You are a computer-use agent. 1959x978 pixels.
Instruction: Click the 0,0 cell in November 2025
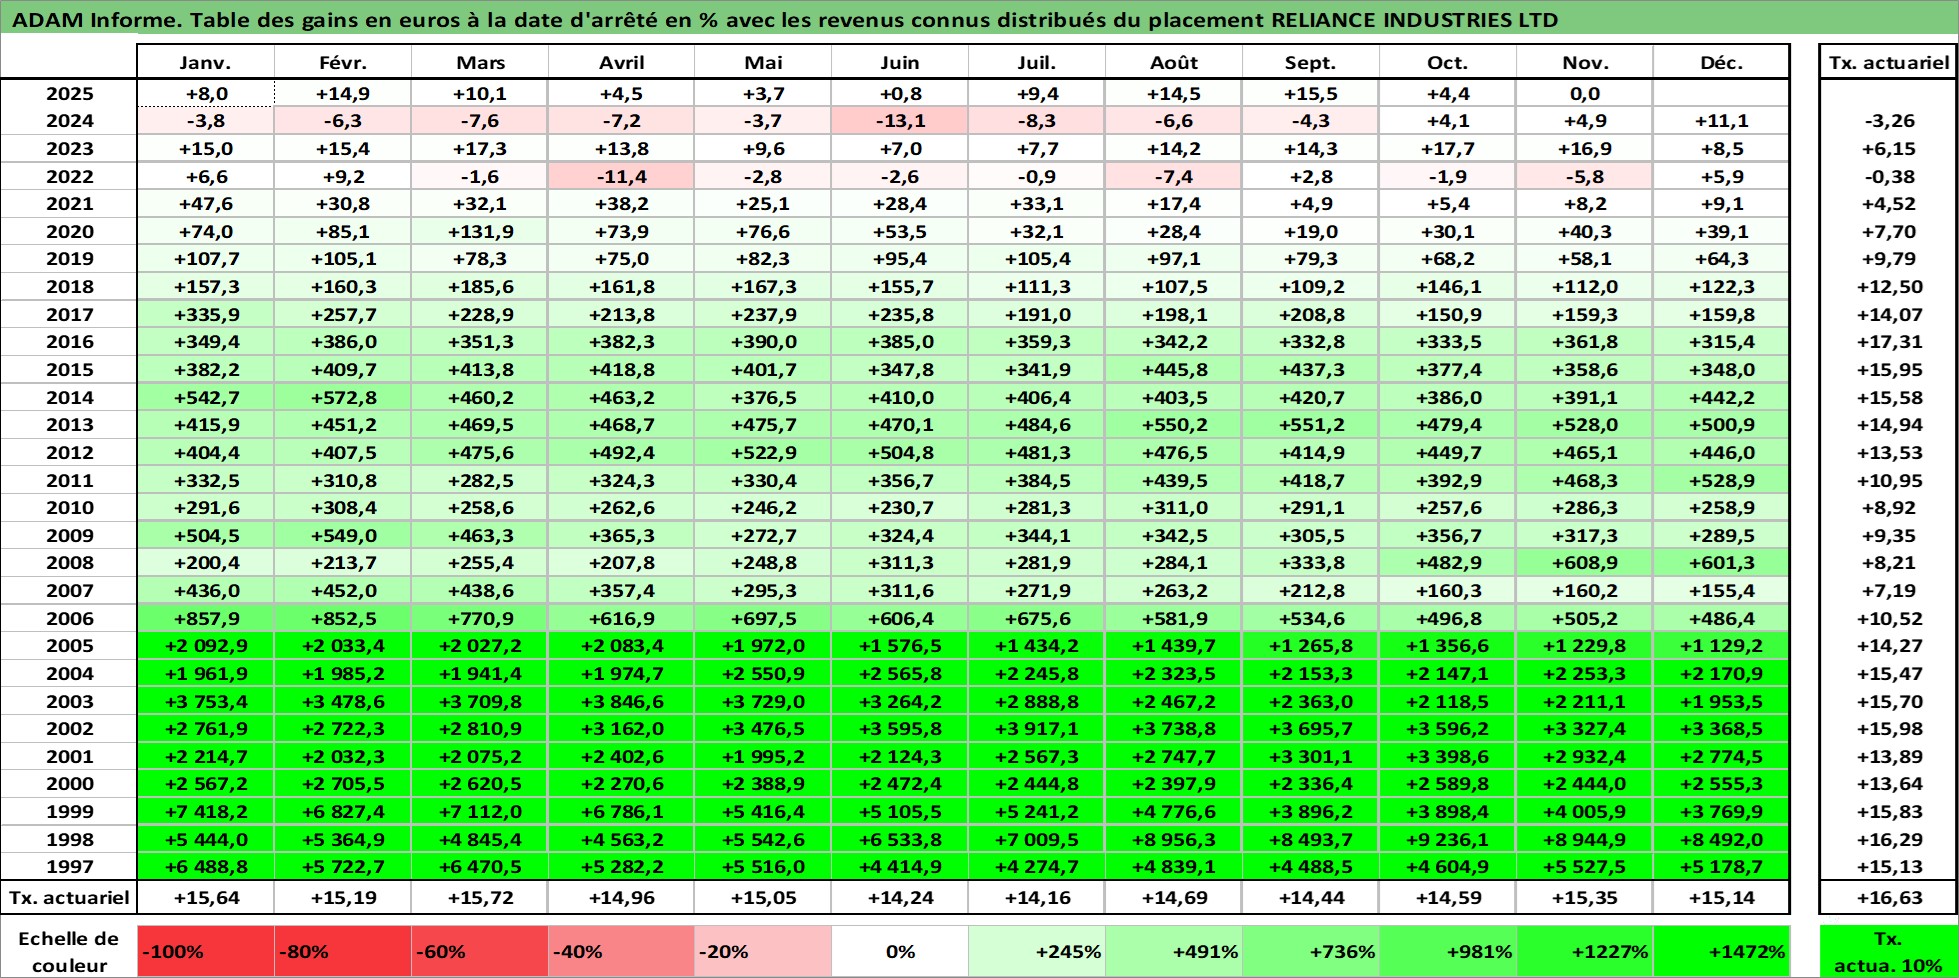point(1585,94)
